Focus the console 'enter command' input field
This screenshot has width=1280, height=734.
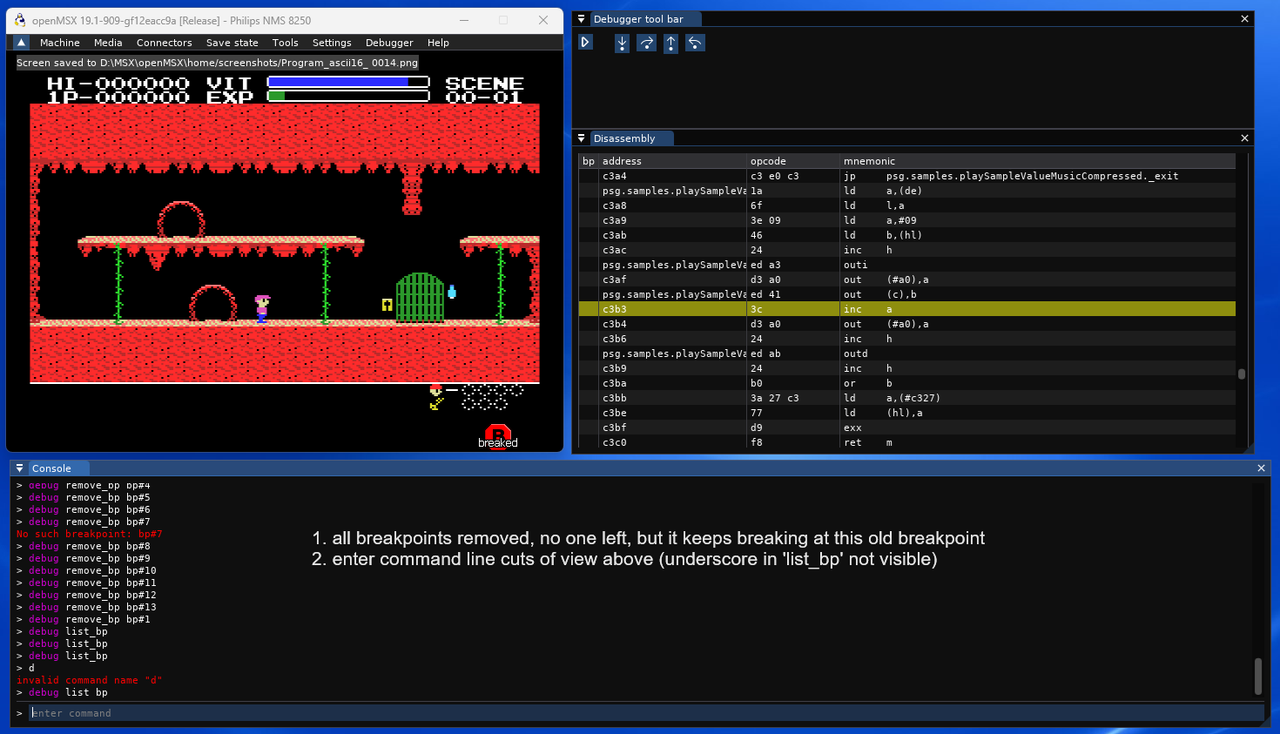click(646, 713)
